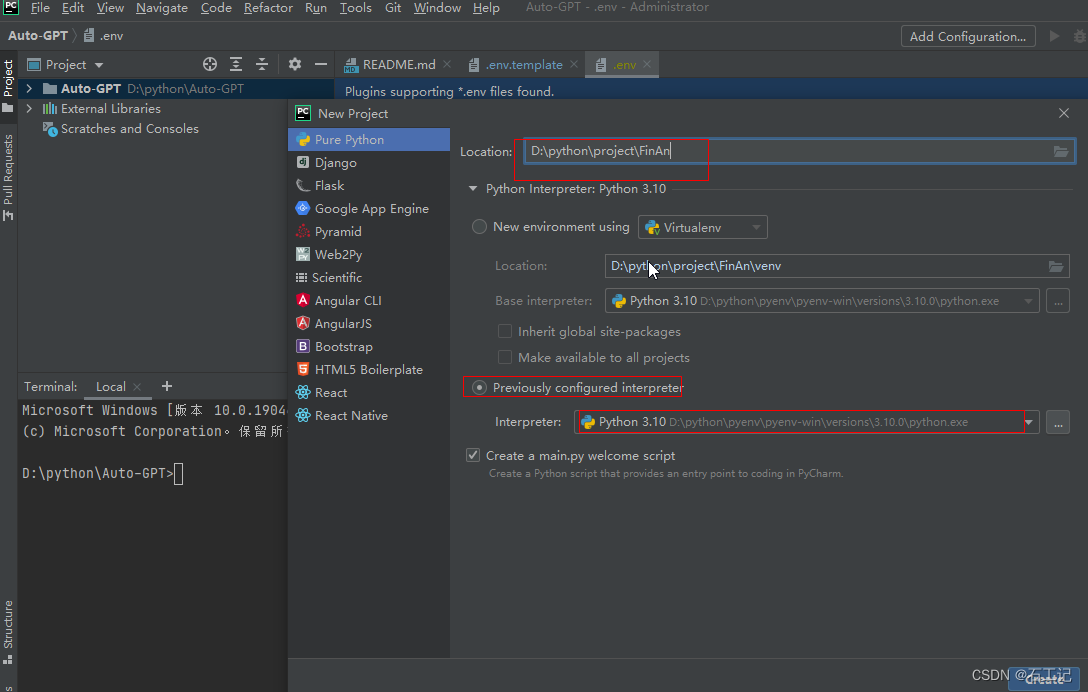Collapse Python Interpreter section triangle
1088x692 pixels.
[x=473, y=189]
